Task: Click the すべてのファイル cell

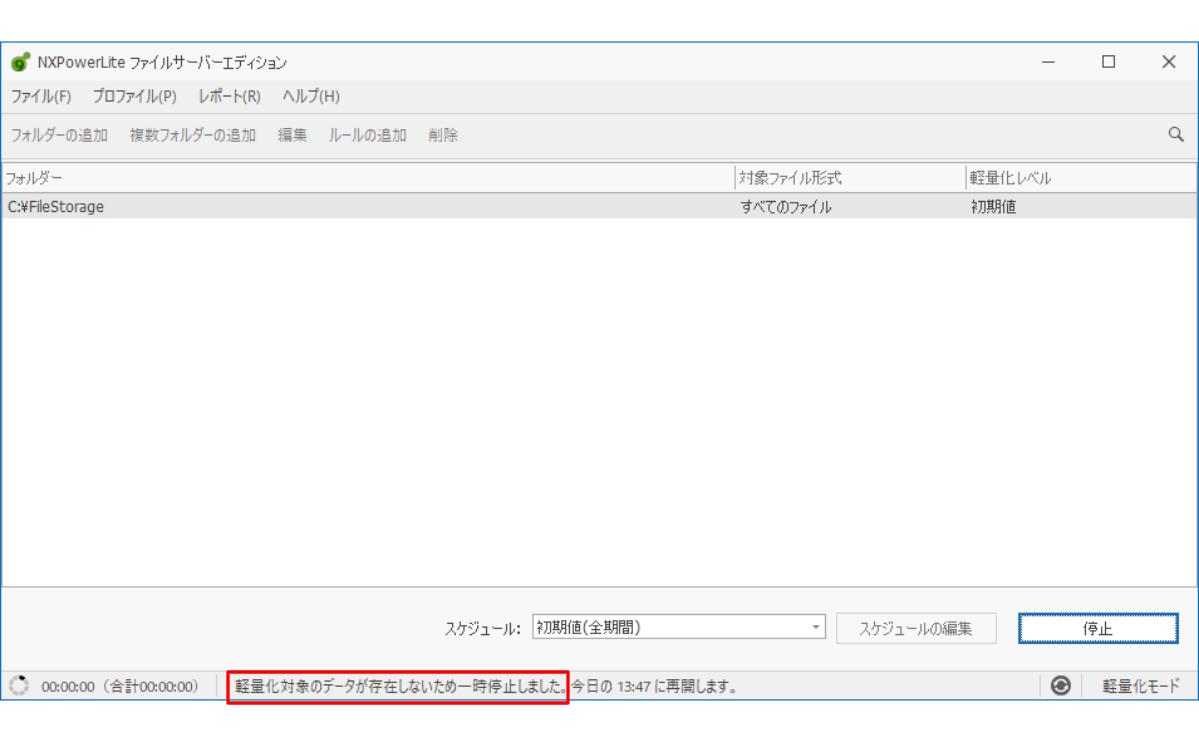Action: coord(785,207)
